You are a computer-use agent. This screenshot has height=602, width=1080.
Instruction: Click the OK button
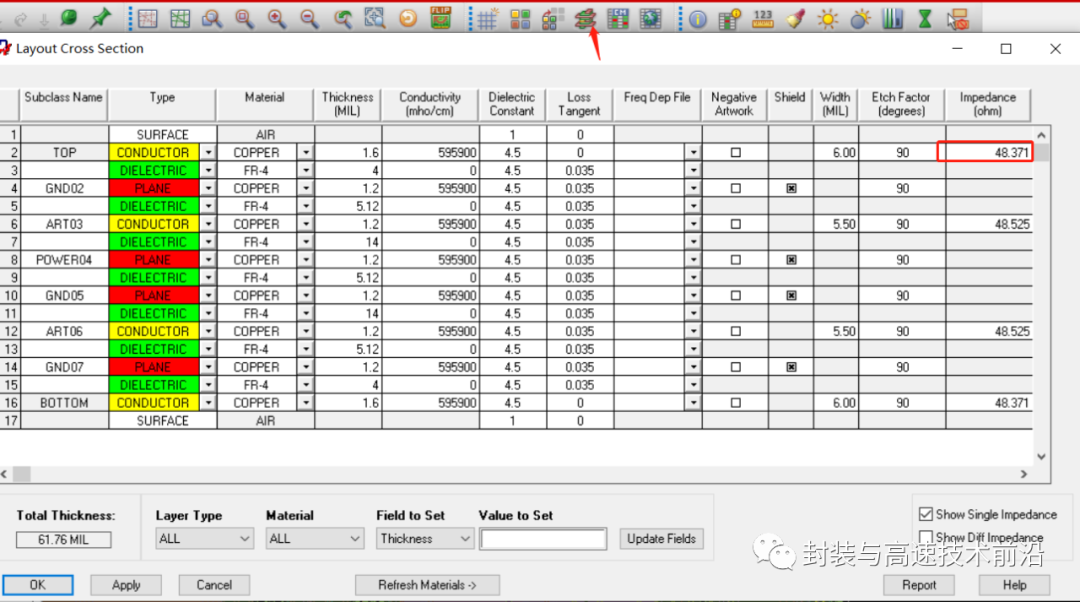click(38, 585)
